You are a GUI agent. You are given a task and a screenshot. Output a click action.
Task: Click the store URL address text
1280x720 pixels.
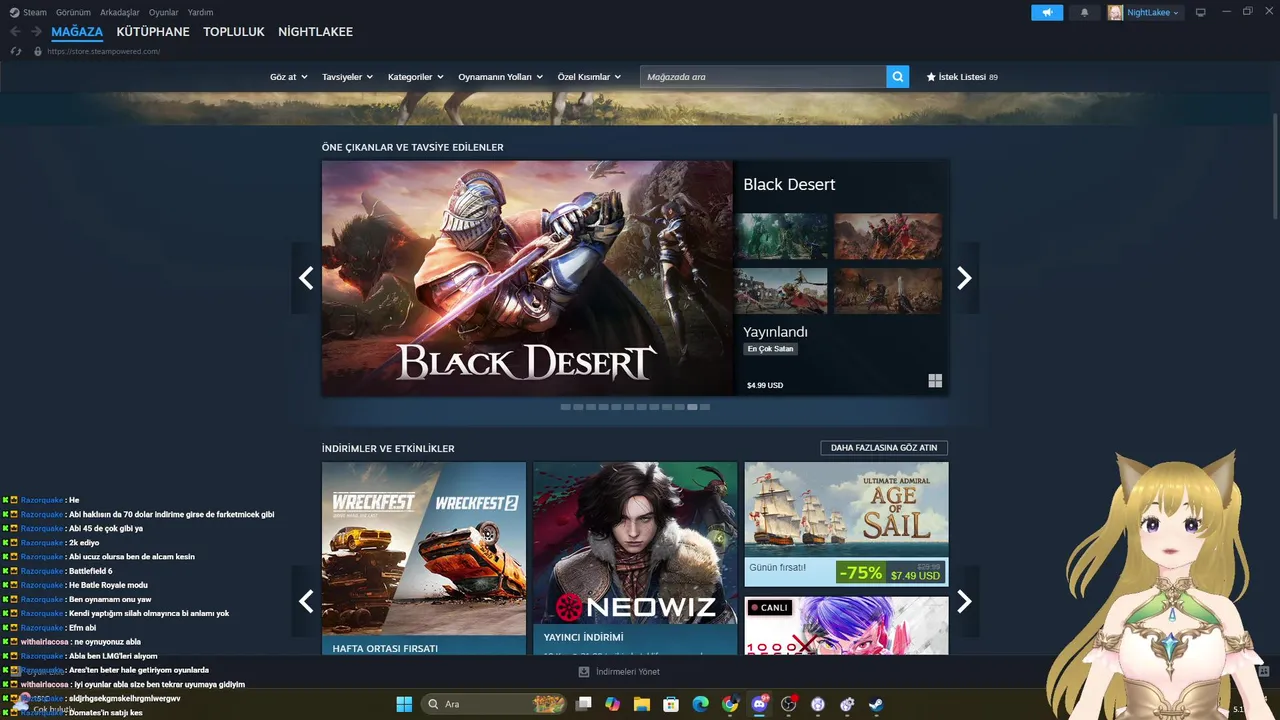103,51
